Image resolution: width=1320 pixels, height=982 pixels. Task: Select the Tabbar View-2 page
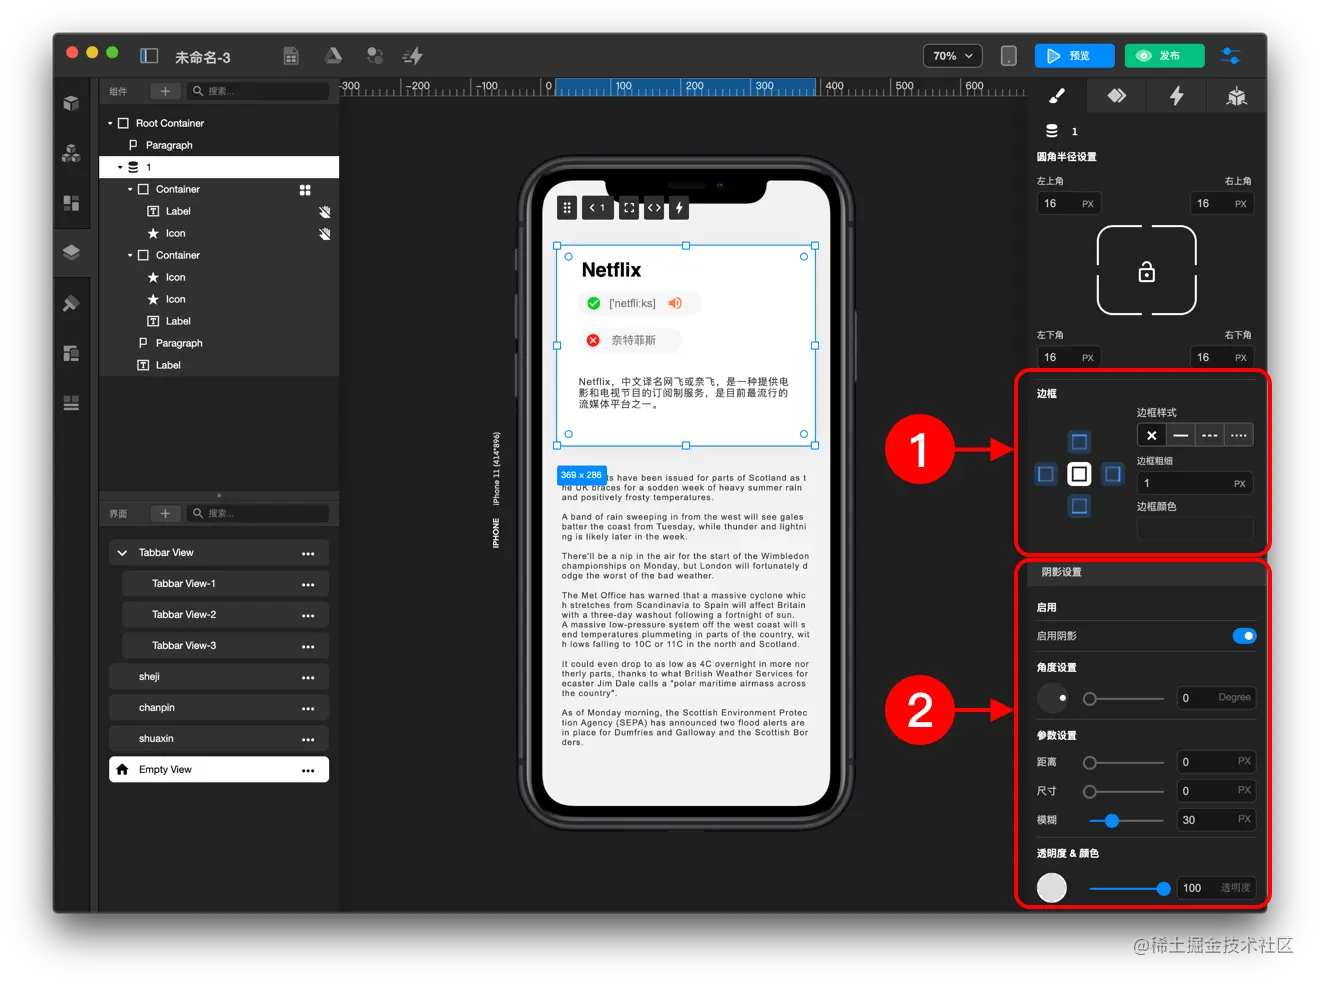[225, 615]
